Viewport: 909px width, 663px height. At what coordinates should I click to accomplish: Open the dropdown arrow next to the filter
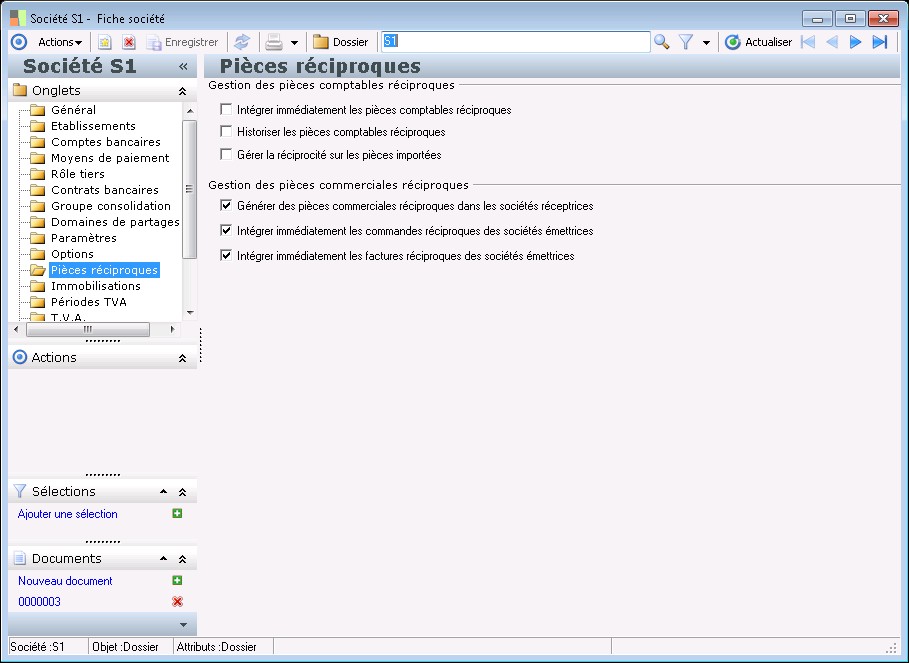point(706,43)
